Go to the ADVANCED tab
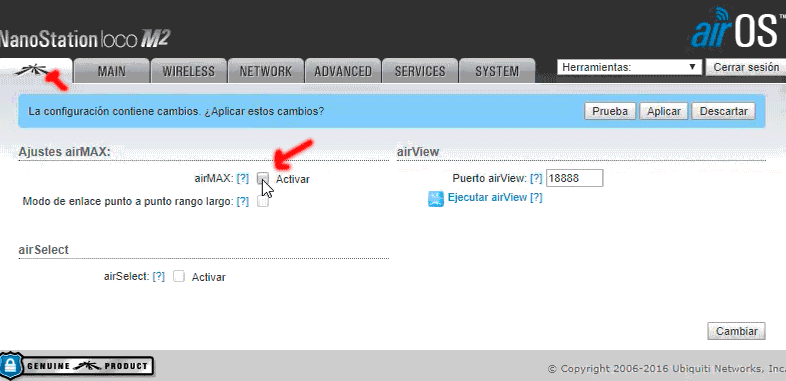Screen dimensions: 786x381 343,71
